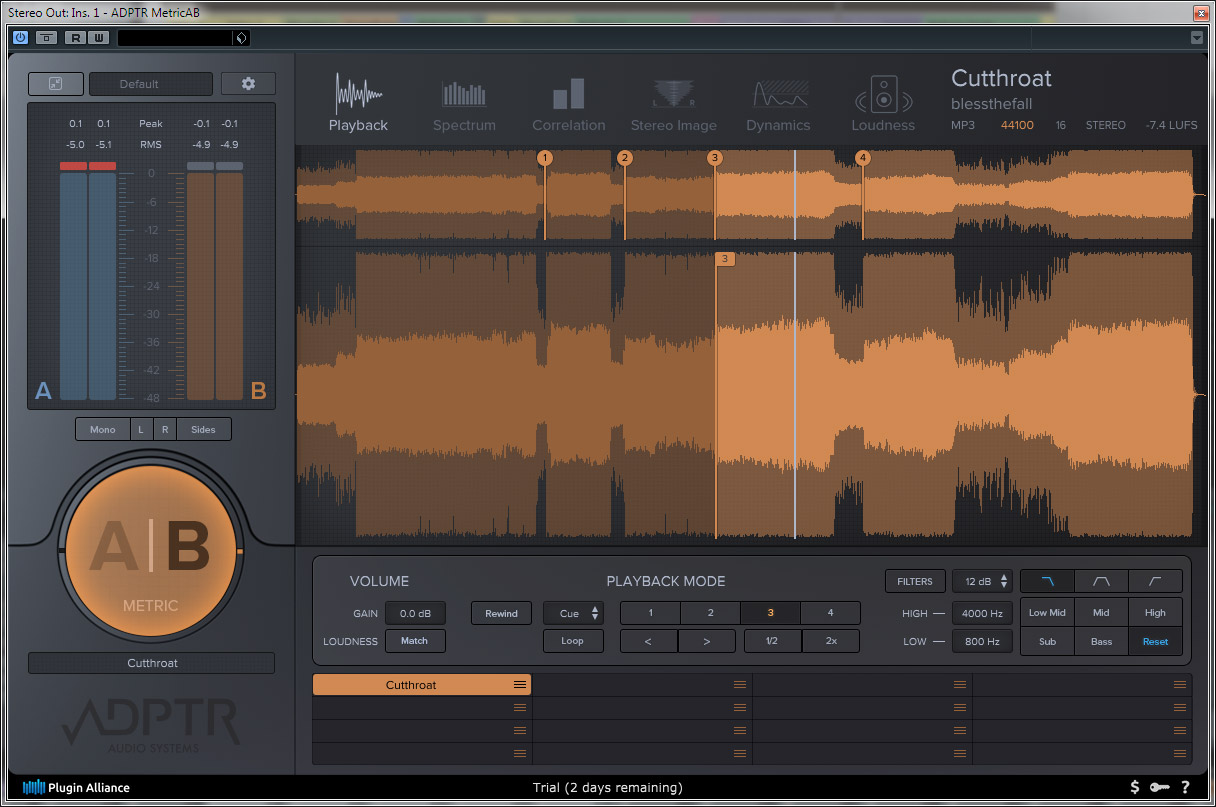Switch to the Dynamics tab
1216x807 pixels.
[x=778, y=105]
